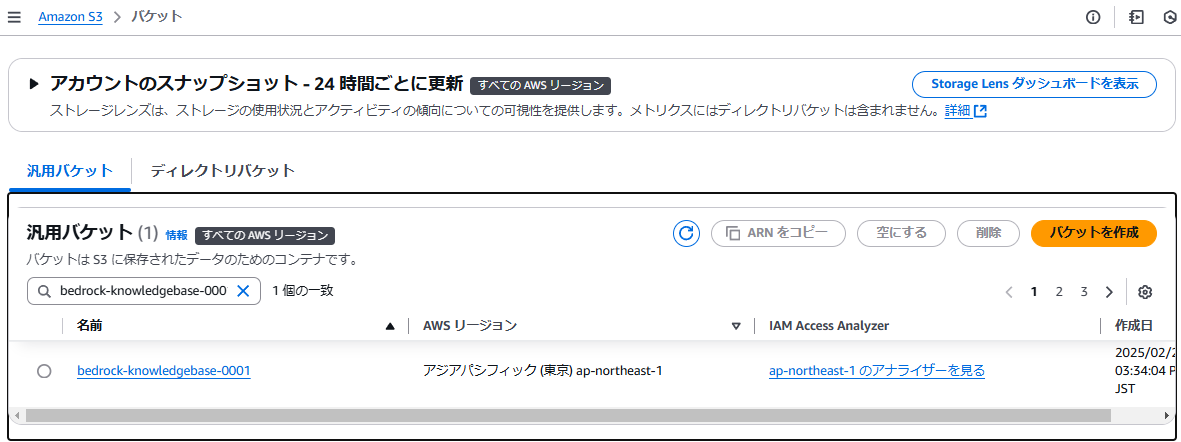Sort buckets by name column arrow
The width and height of the screenshot is (1181, 442).
pyautogui.click(x=389, y=326)
